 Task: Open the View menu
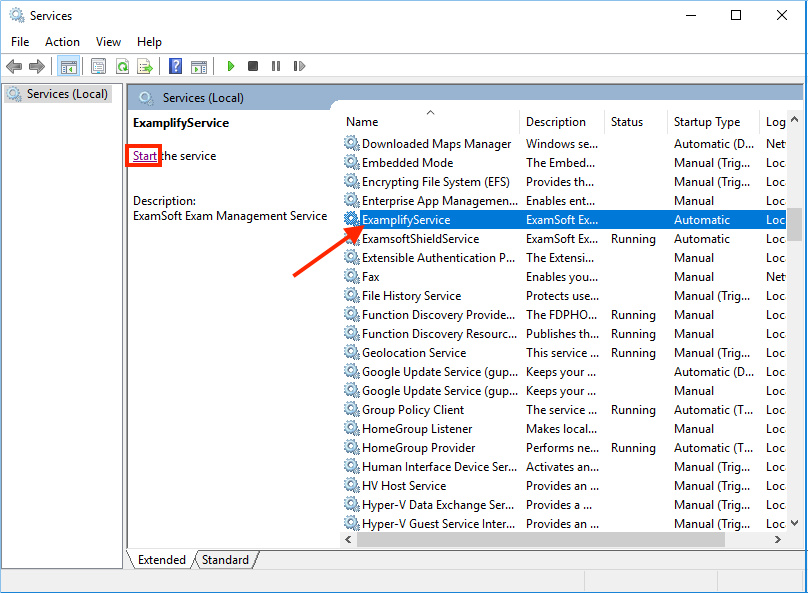pos(108,42)
